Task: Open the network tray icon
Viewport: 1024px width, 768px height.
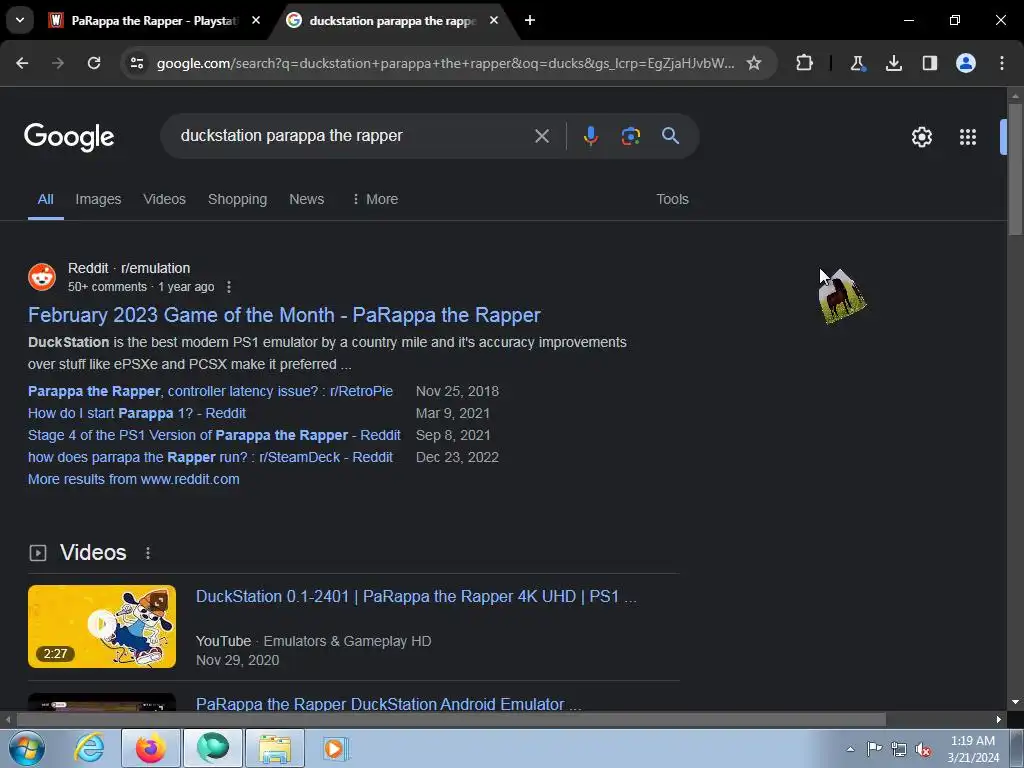Action: click(x=899, y=749)
